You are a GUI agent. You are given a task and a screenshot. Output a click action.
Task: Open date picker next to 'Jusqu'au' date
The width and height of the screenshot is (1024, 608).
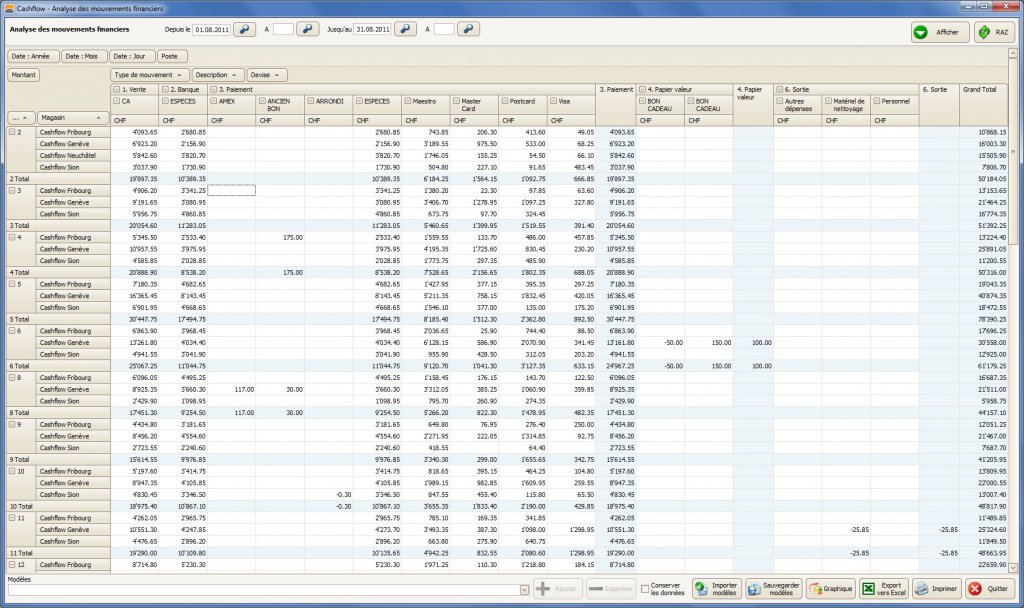[x=405, y=30]
